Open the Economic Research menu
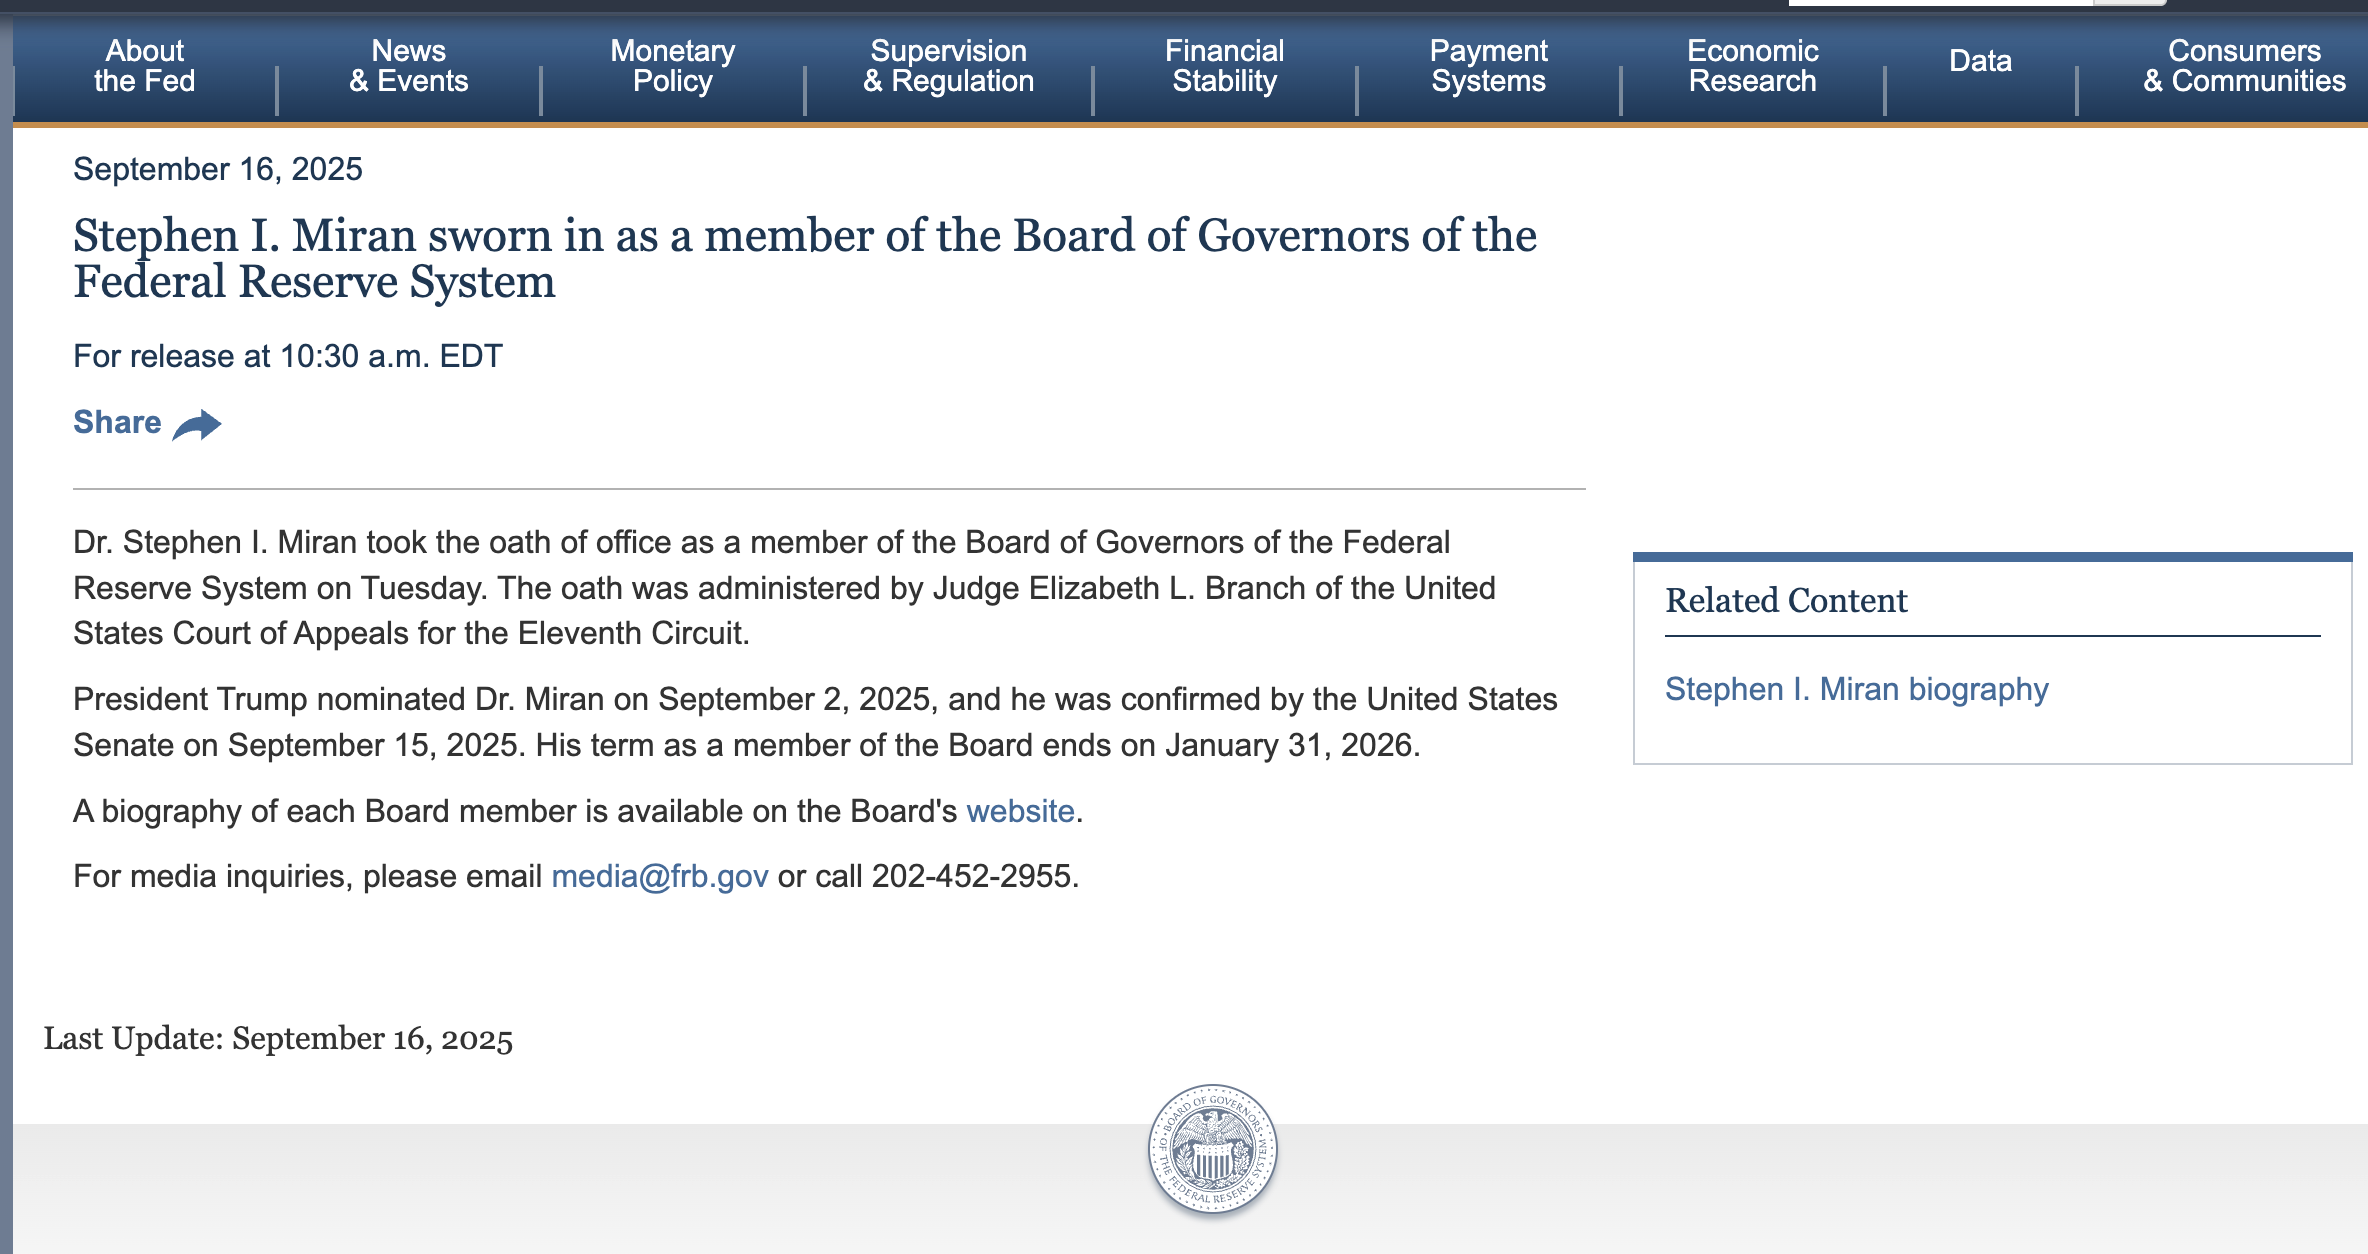This screenshot has height=1254, width=2368. tap(1752, 66)
